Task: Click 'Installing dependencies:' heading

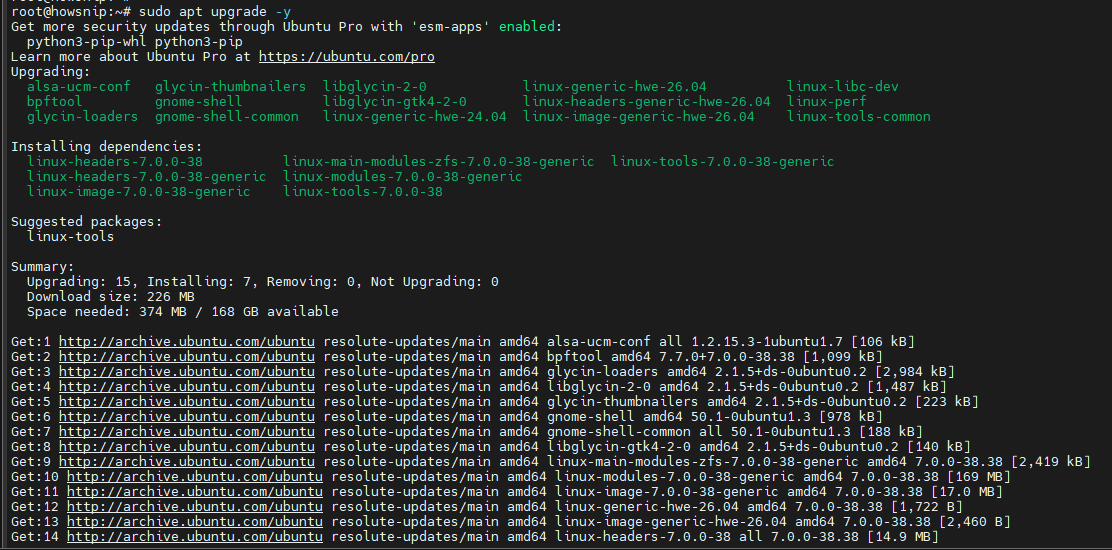Action: point(107,147)
